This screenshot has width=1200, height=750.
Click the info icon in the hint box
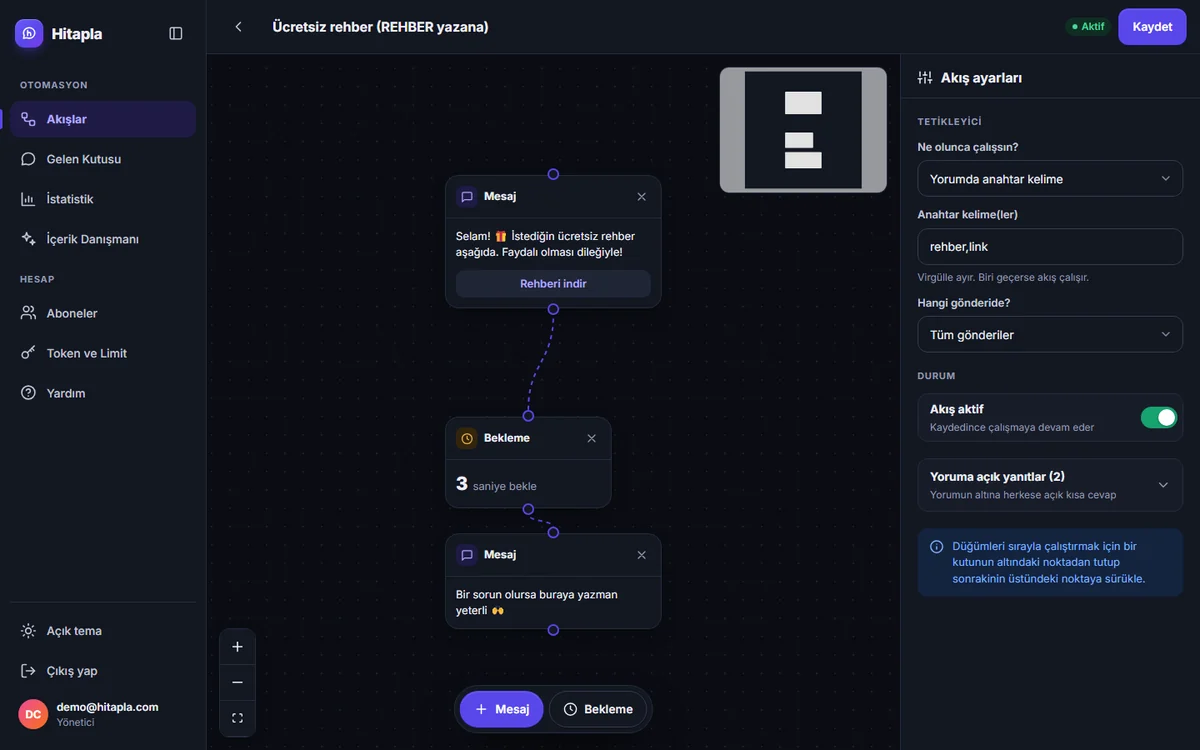(937, 547)
